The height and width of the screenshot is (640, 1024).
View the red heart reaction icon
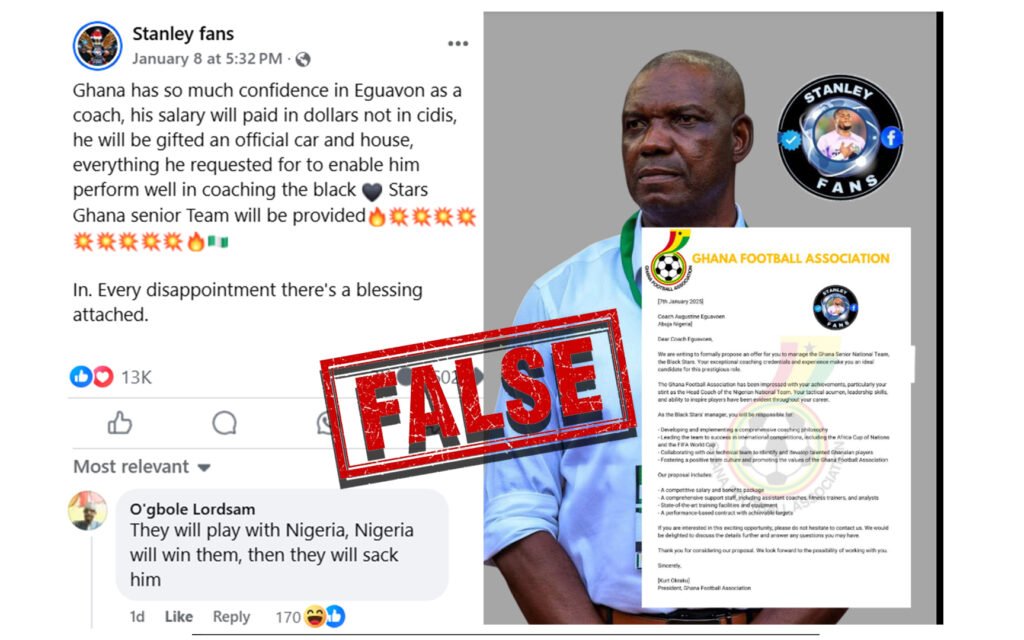point(103,376)
